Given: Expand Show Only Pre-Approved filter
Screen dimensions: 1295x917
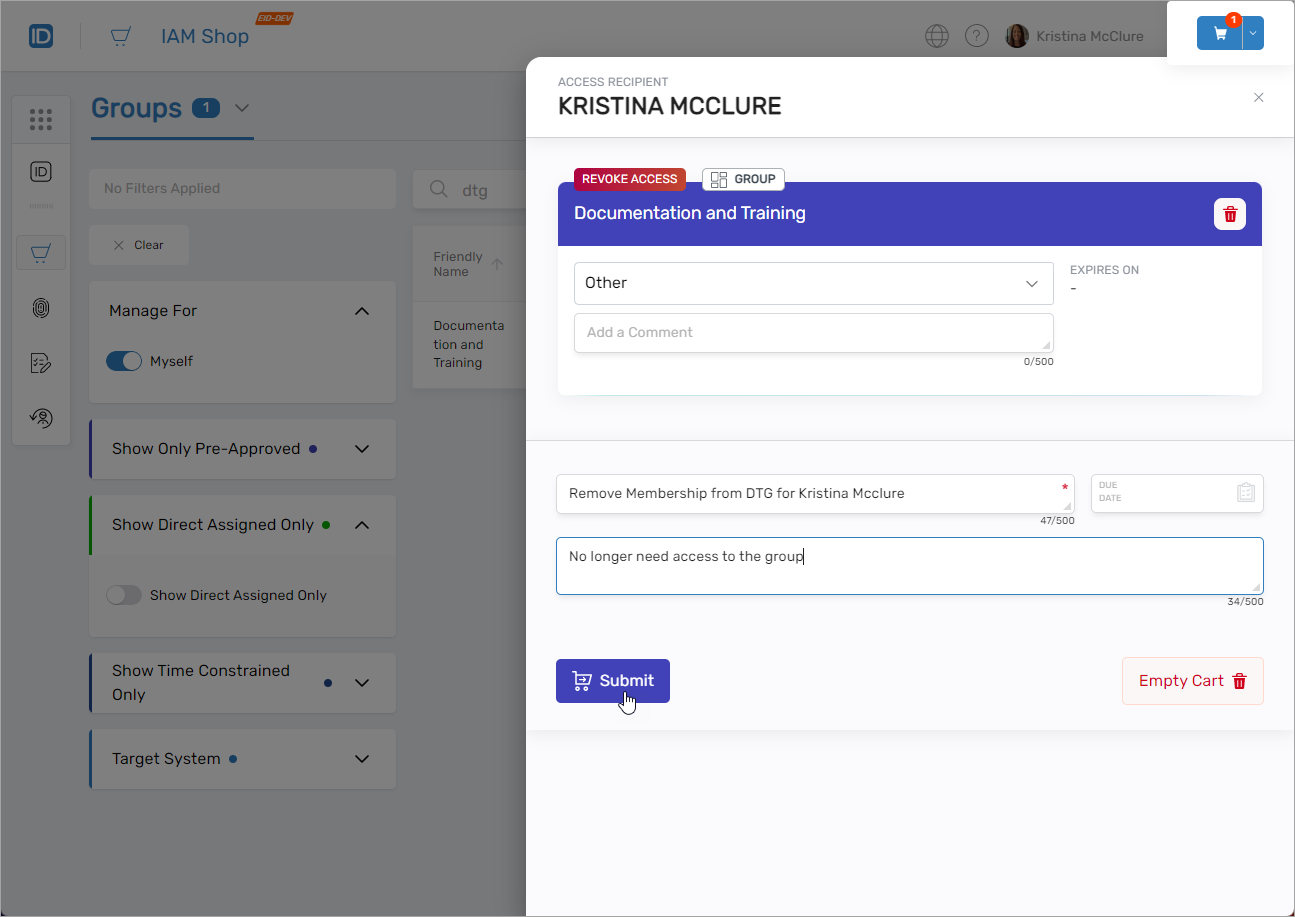Looking at the screenshot, I should tap(362, 449).
